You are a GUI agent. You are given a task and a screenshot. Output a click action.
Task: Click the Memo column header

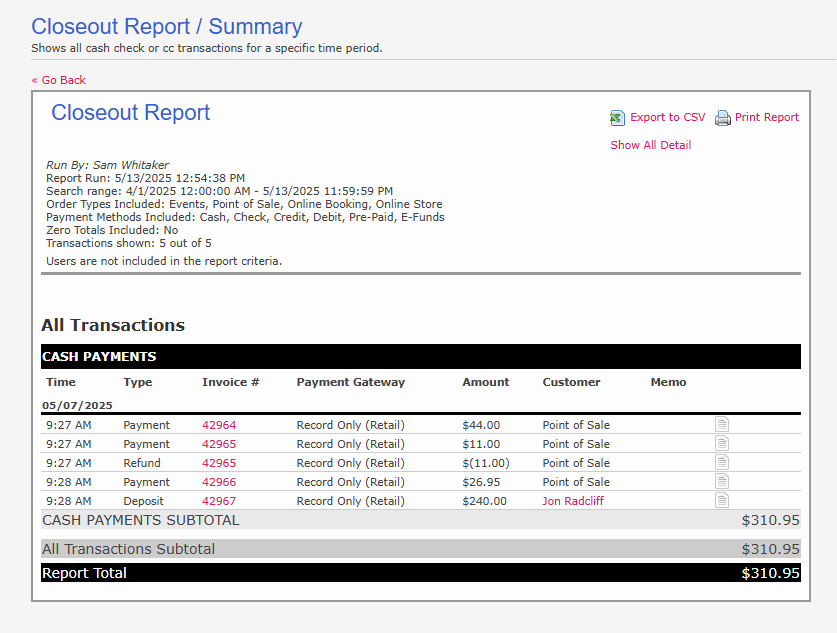pyautogui.click(x=668, y=382)
